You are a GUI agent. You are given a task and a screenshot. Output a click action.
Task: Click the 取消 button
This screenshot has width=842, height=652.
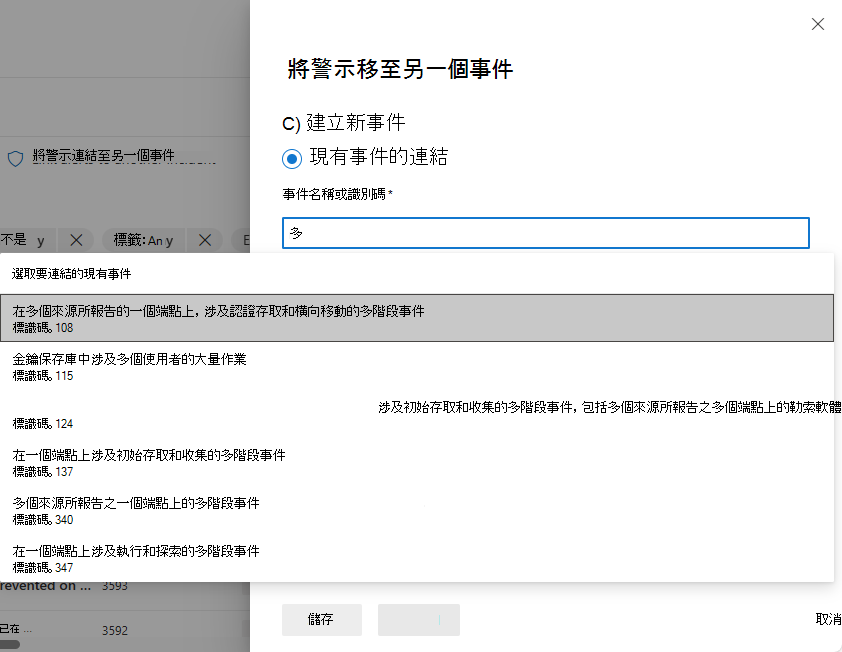(x=828, y=619)
